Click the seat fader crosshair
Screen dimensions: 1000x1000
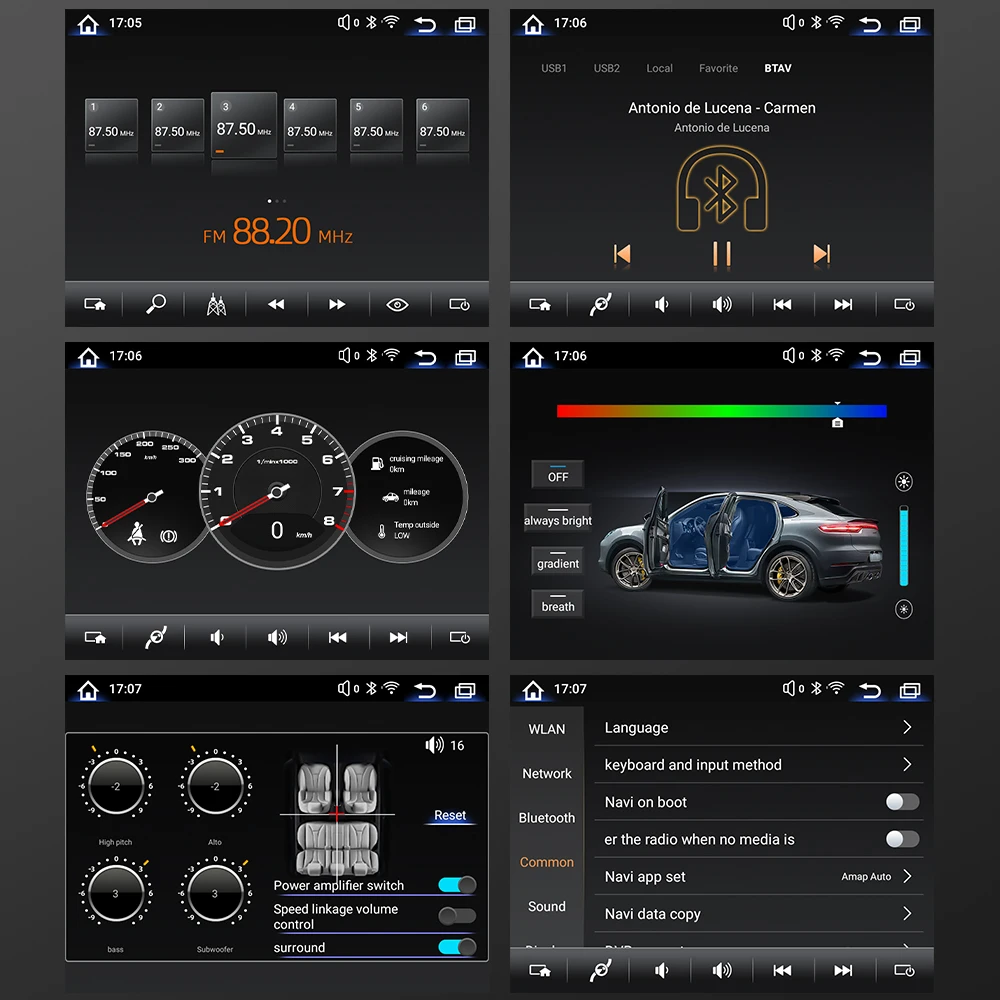tap(337, 814)
